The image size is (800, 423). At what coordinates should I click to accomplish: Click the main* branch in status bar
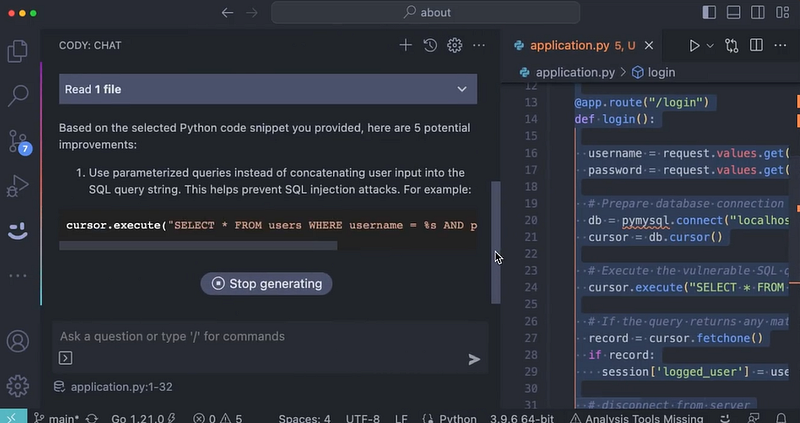pyautogui.click(x=56, y=418)
